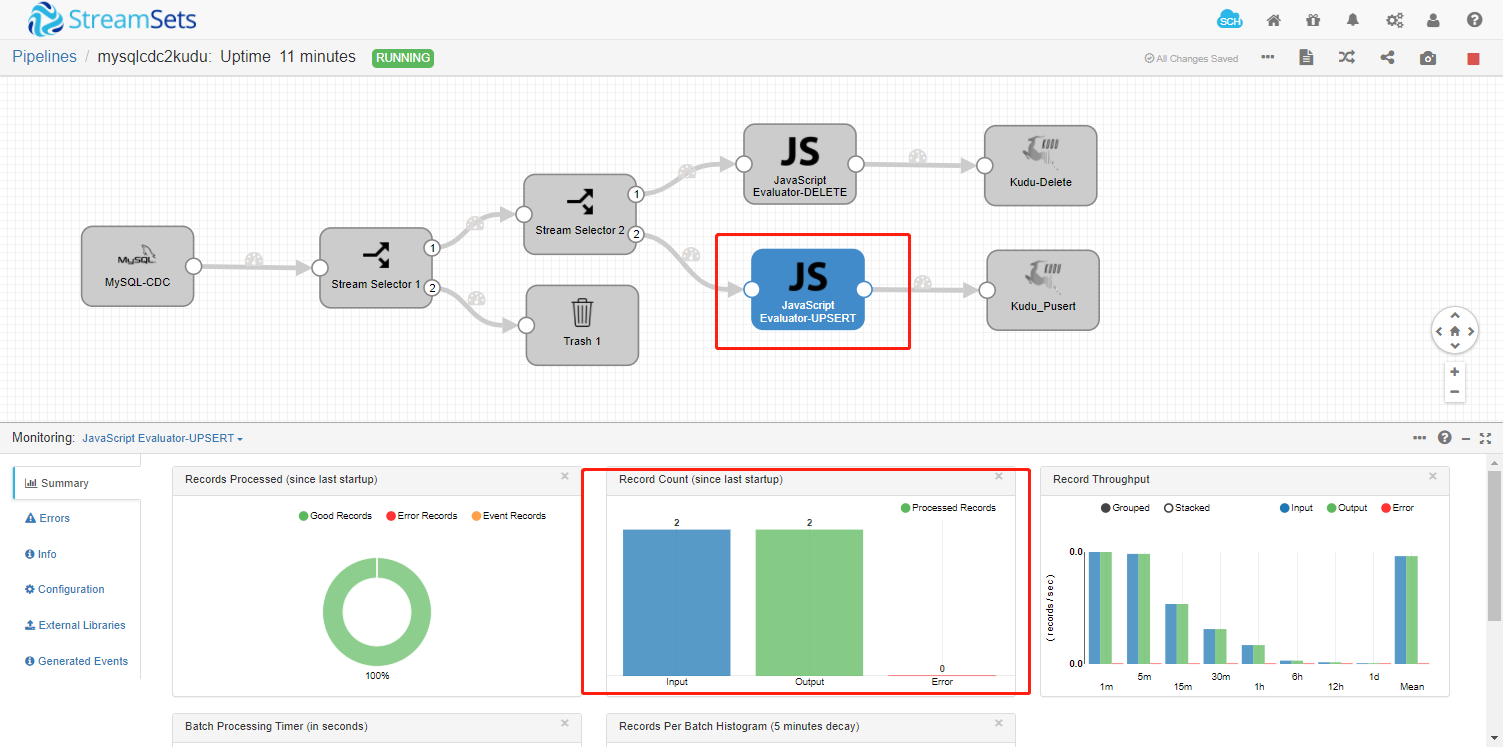Toggle Input series in Record Throughput legend

point(1296,508)
